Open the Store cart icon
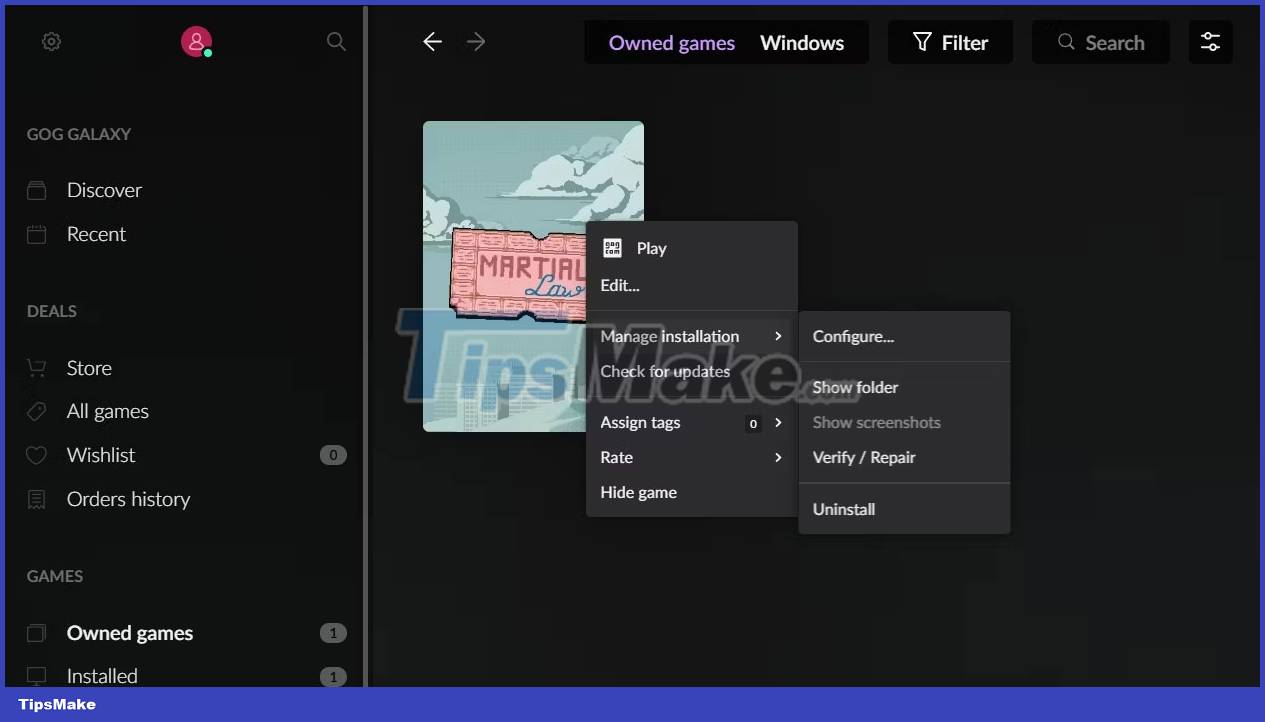The image size is (1265, 722). 37,367
